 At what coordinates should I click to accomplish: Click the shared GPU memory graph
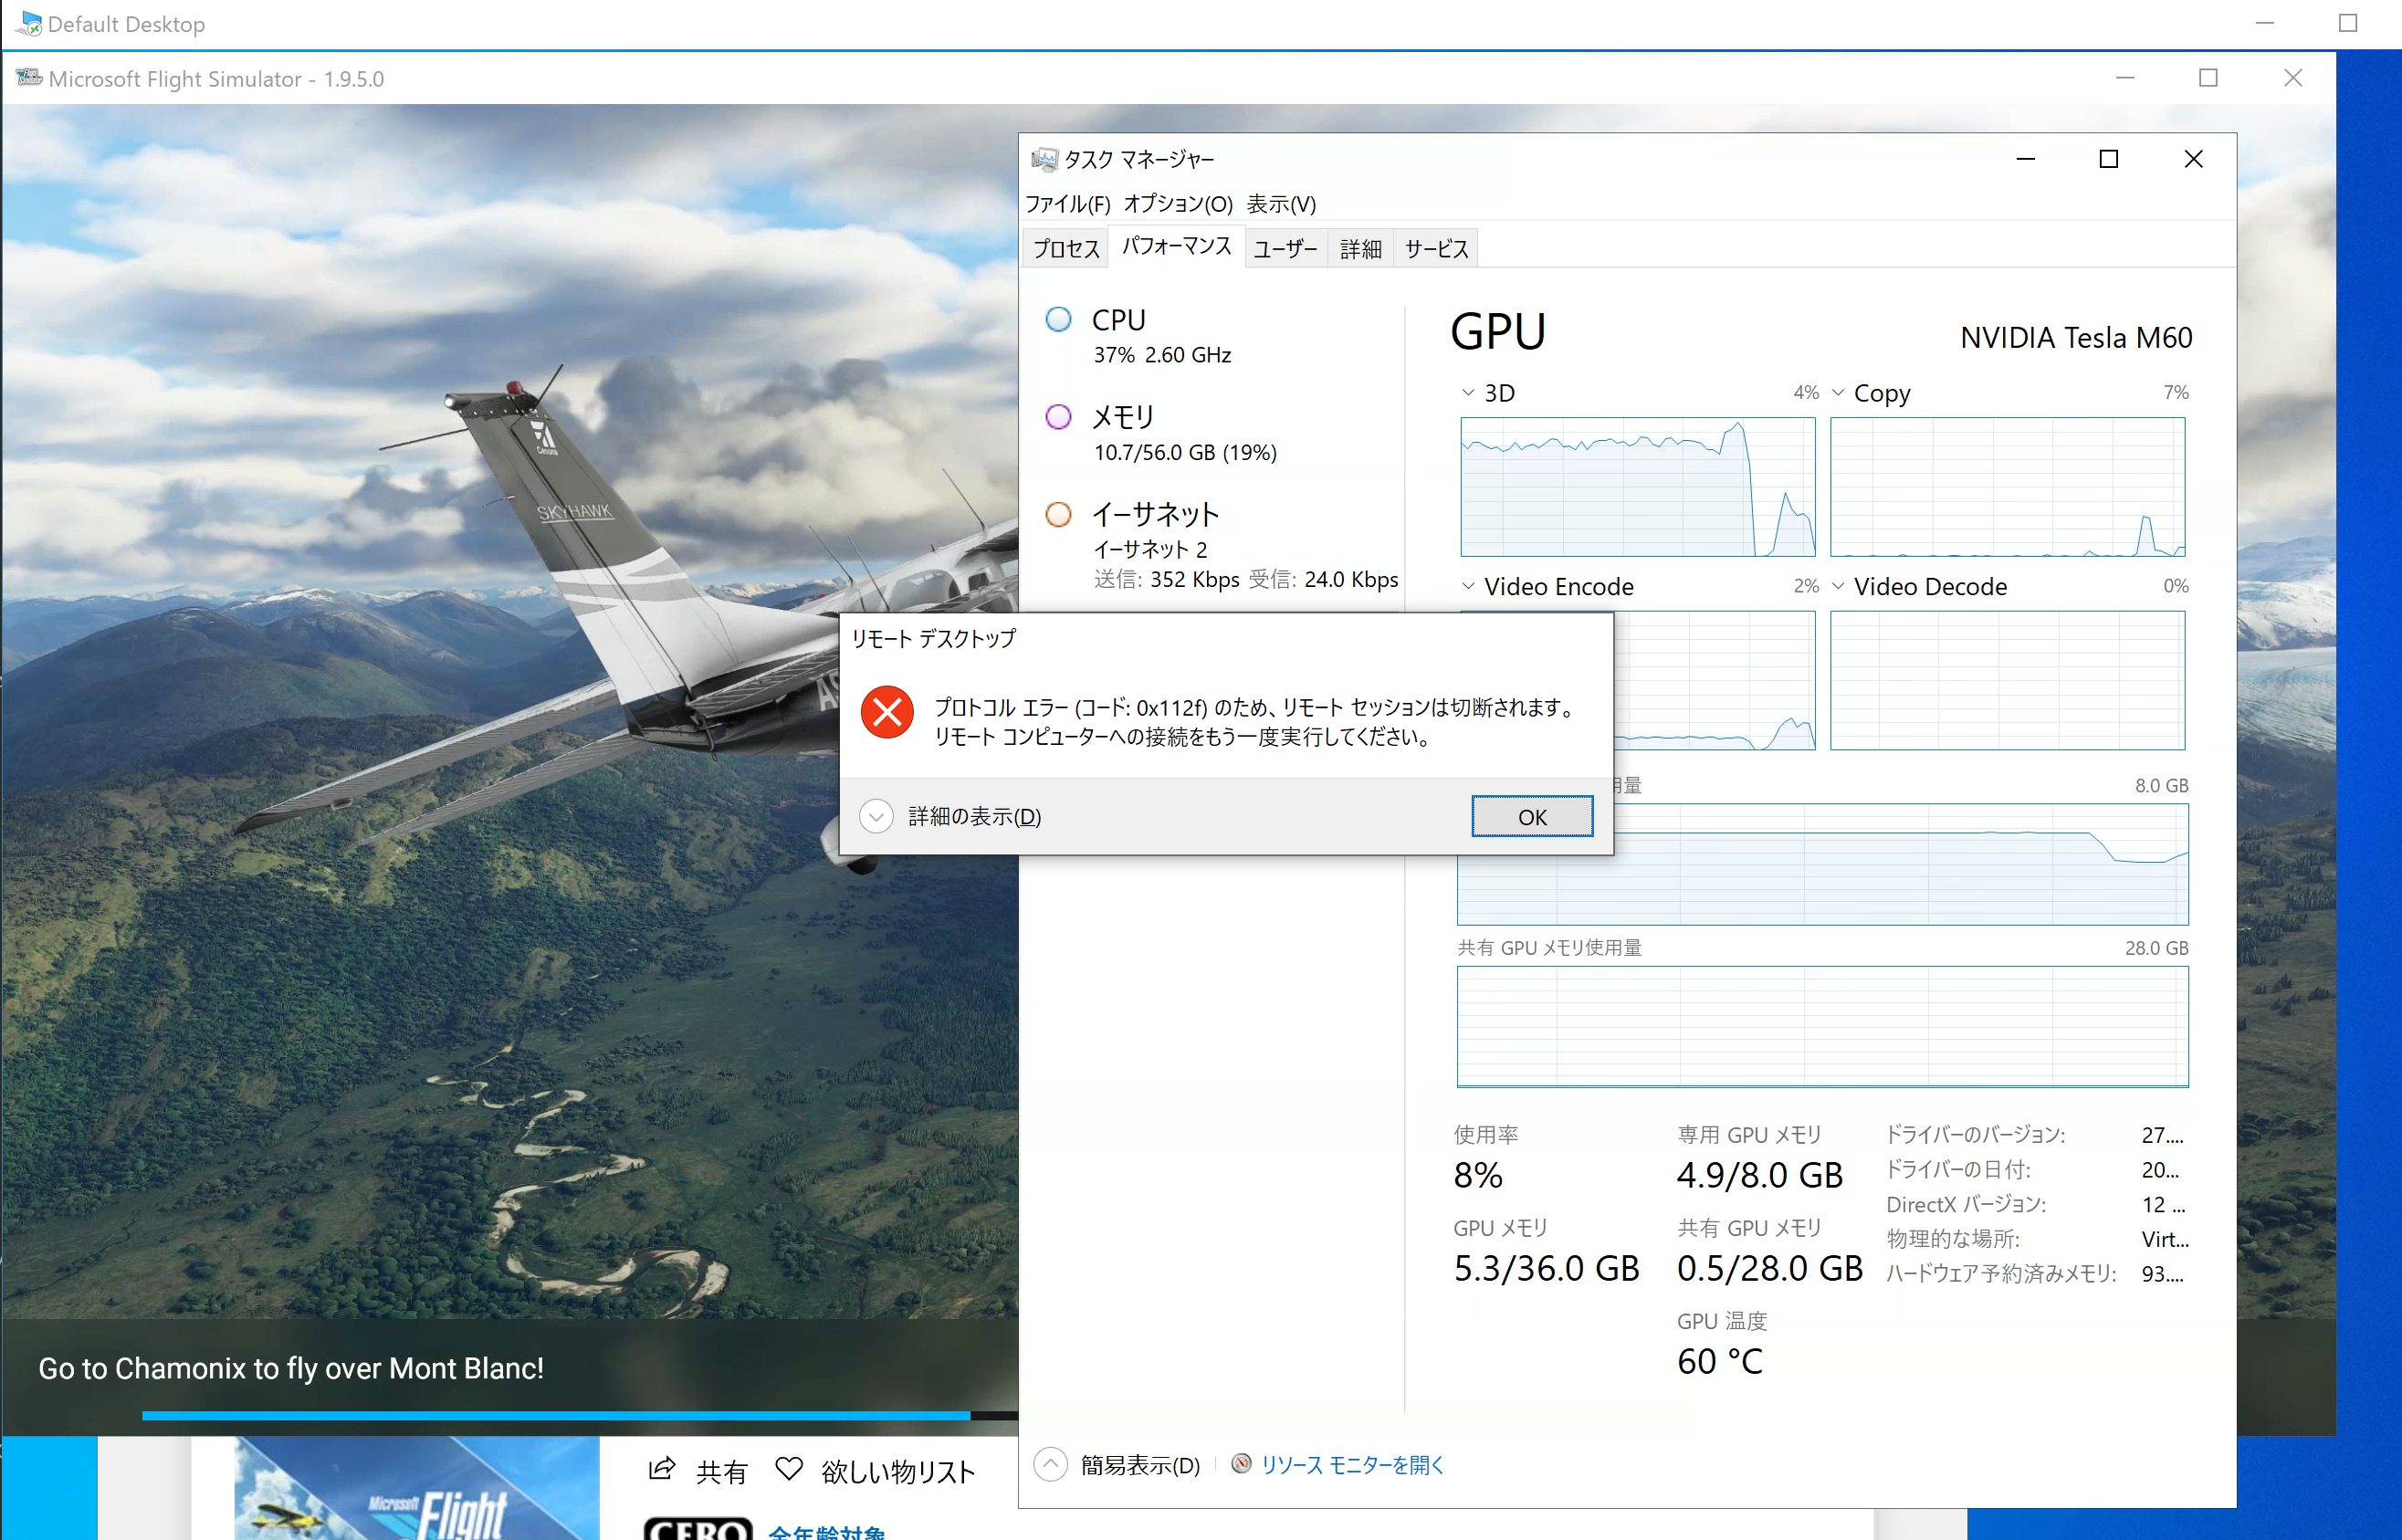click(x=1822, y=1026)
